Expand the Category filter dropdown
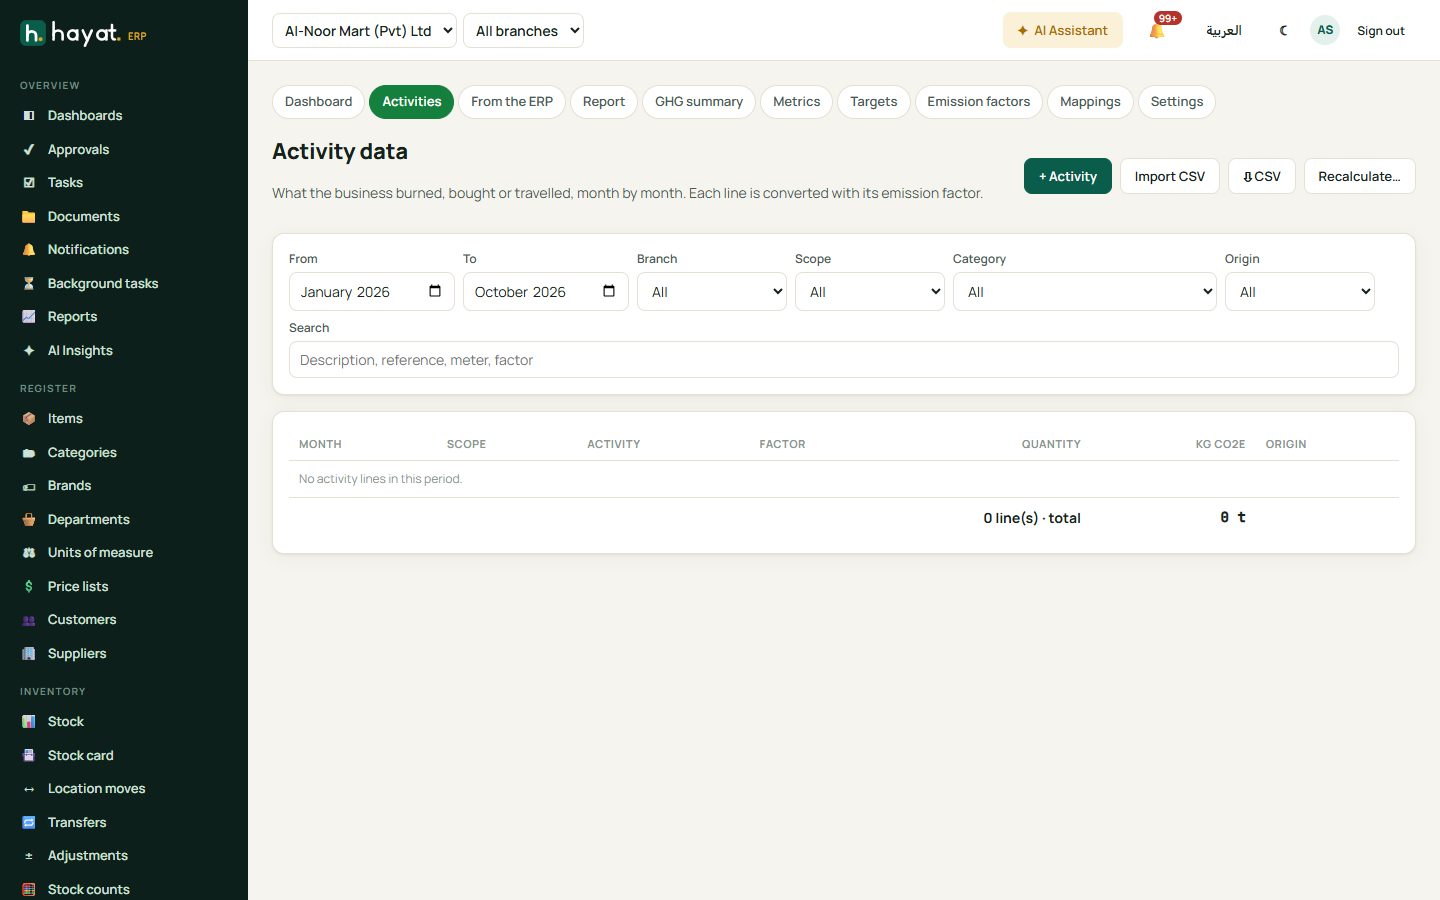This screenshot has height=900, width=1440. click(1085, 292)
